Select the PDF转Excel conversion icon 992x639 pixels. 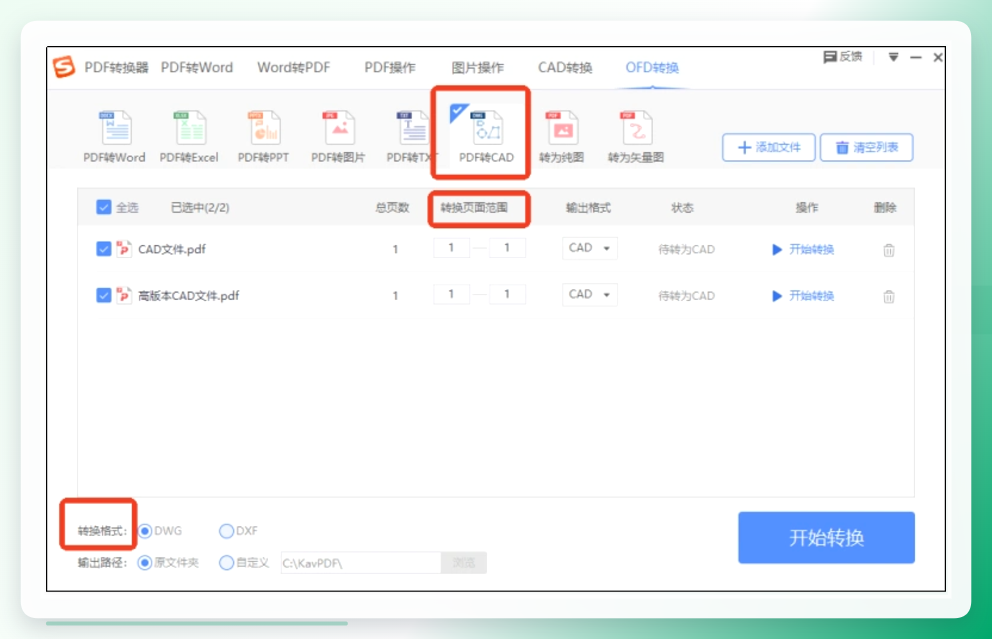click(x=189, y=136)
